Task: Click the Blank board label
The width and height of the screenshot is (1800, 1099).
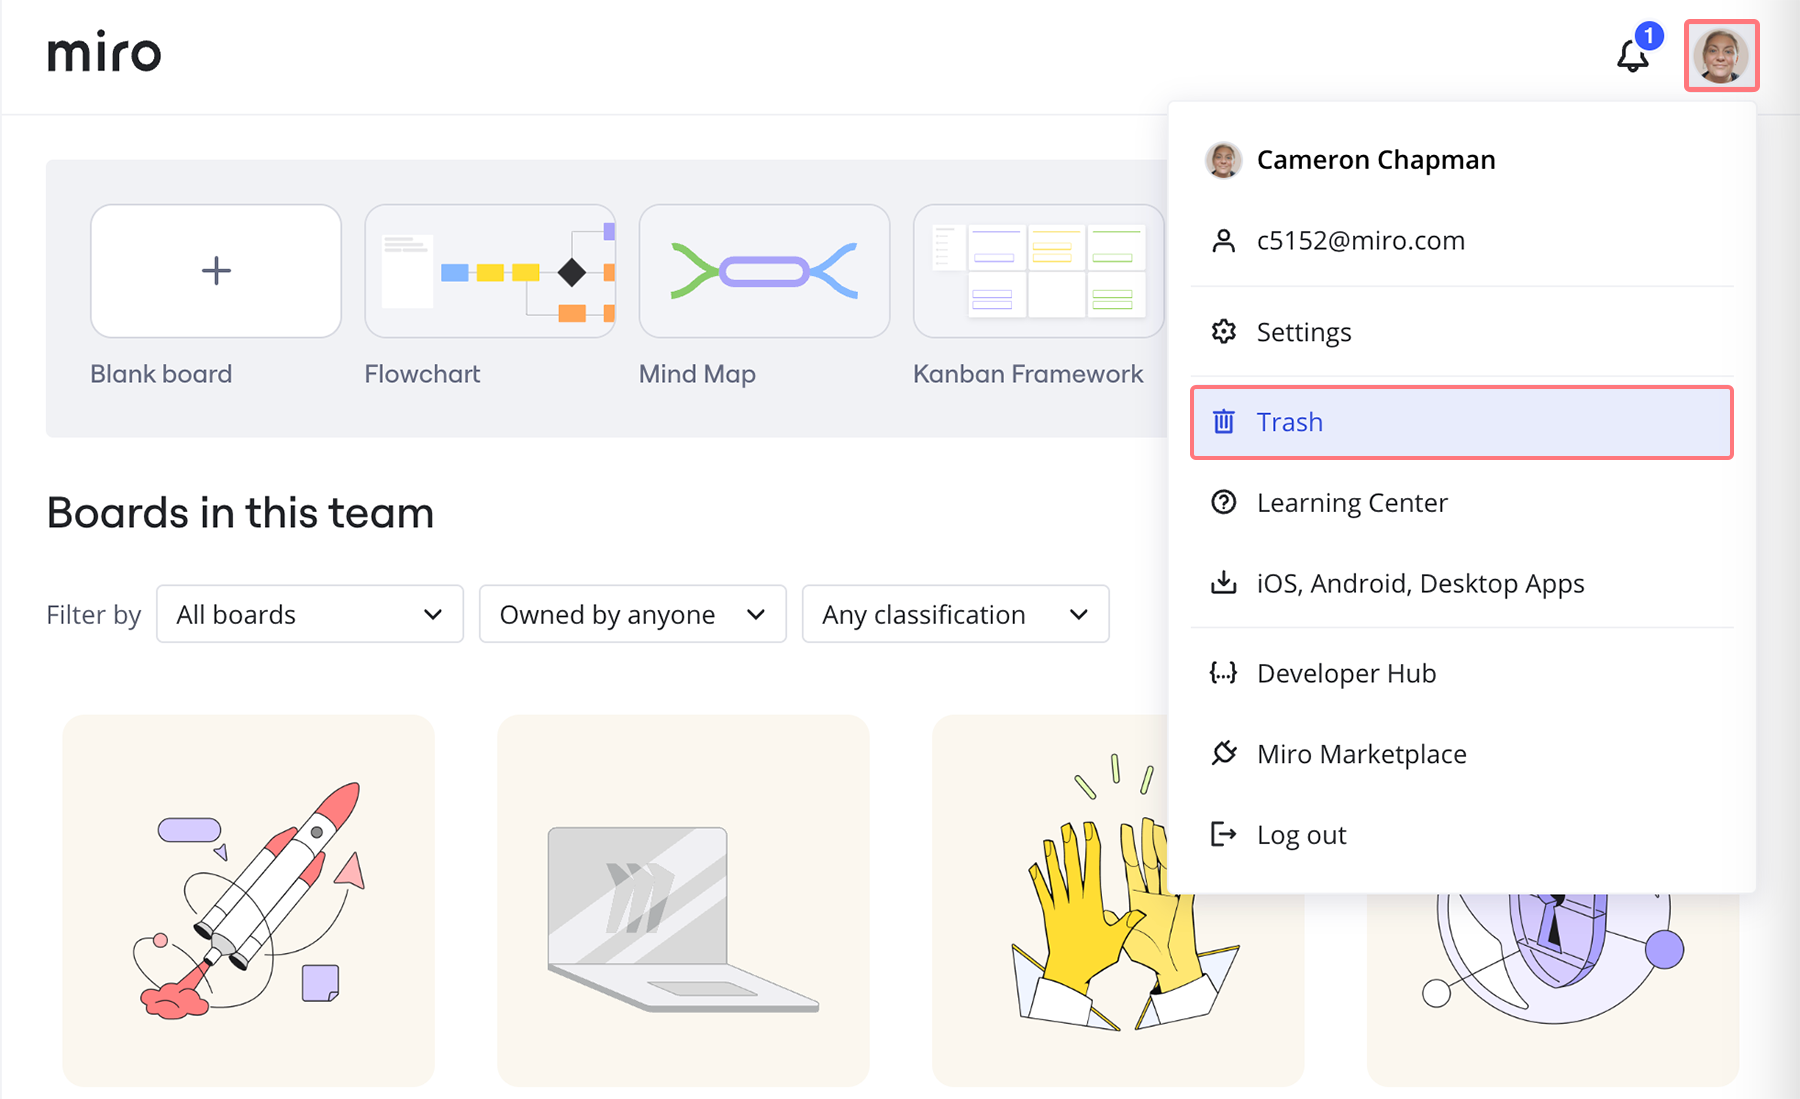Action: (x=161, y=374)
